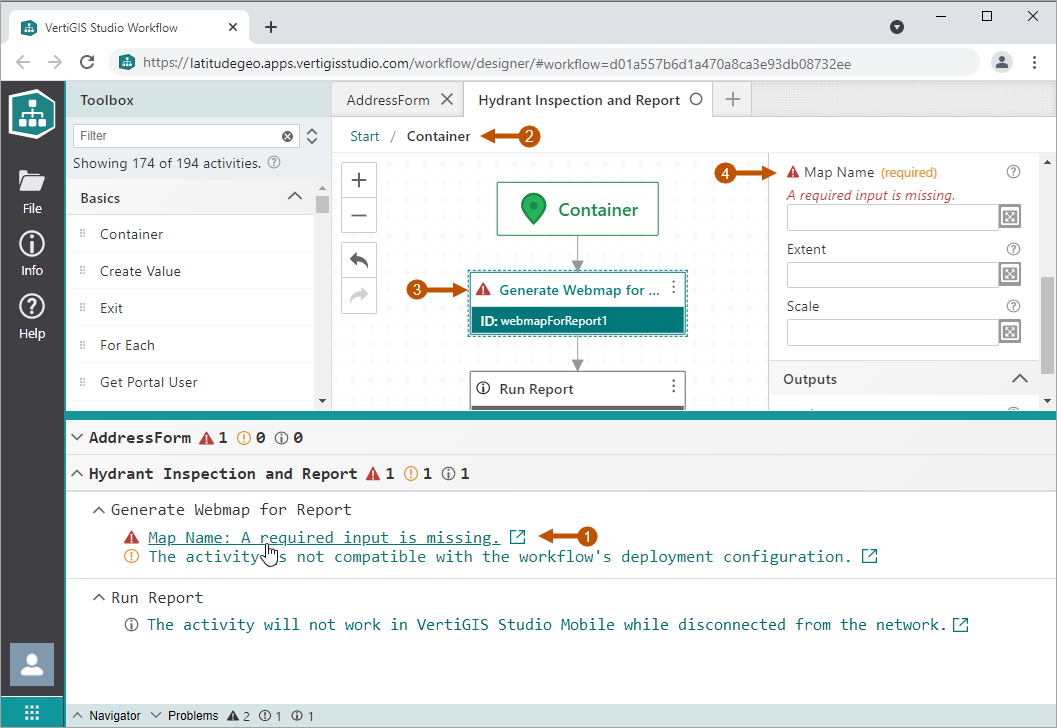Collapse the Outputs properties section
This screenshot has width=1057, height=728.
(1019, 379)
